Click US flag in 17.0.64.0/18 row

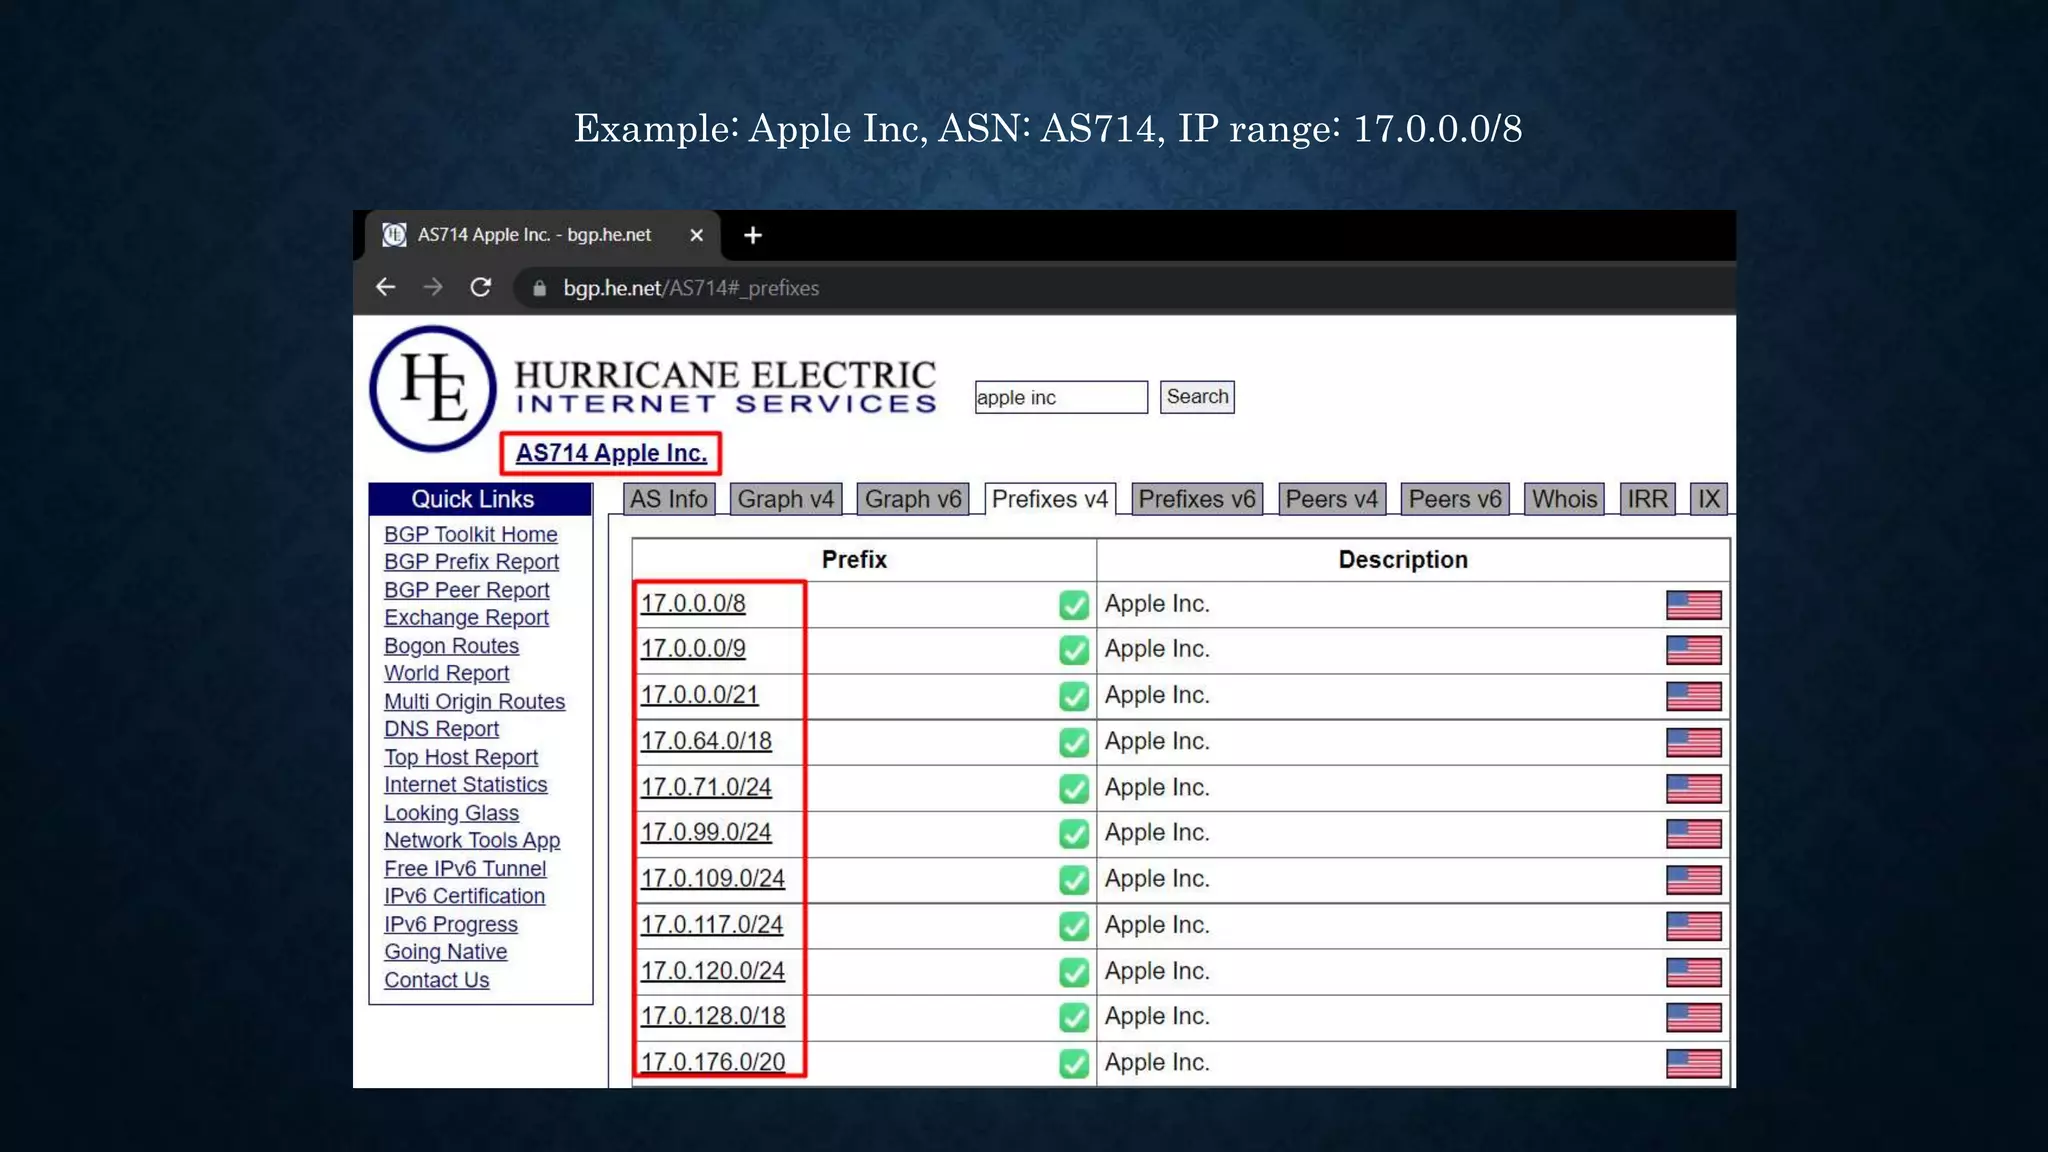(1694, 742)
